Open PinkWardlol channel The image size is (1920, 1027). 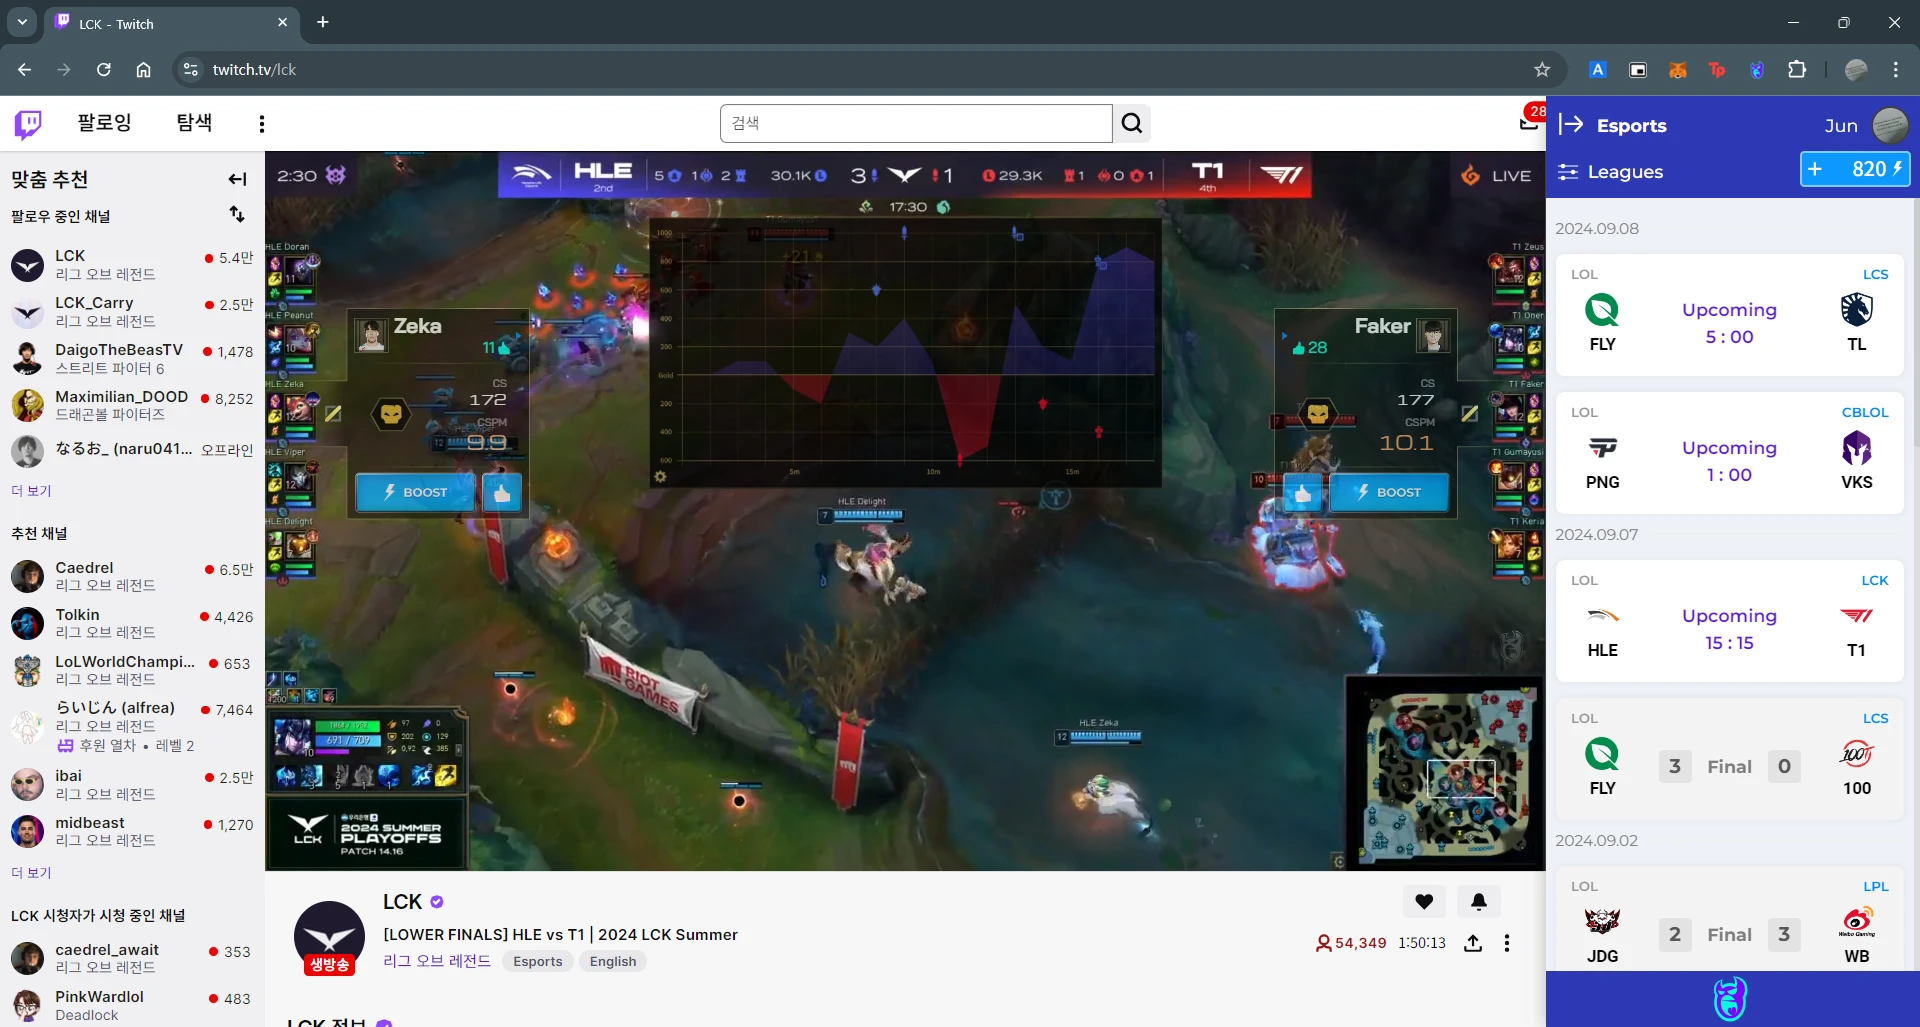pyautogui.click(x=132, y=1005)
